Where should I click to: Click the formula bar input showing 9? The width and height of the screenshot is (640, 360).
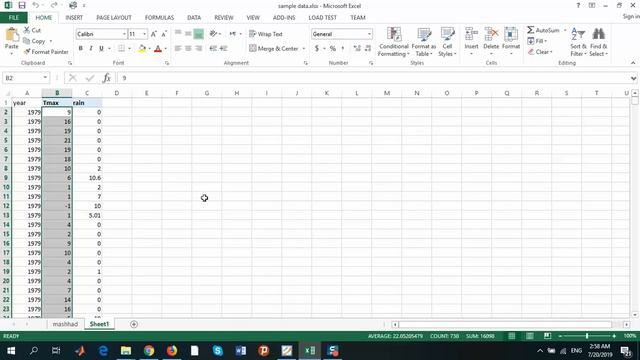click(373, 78)
